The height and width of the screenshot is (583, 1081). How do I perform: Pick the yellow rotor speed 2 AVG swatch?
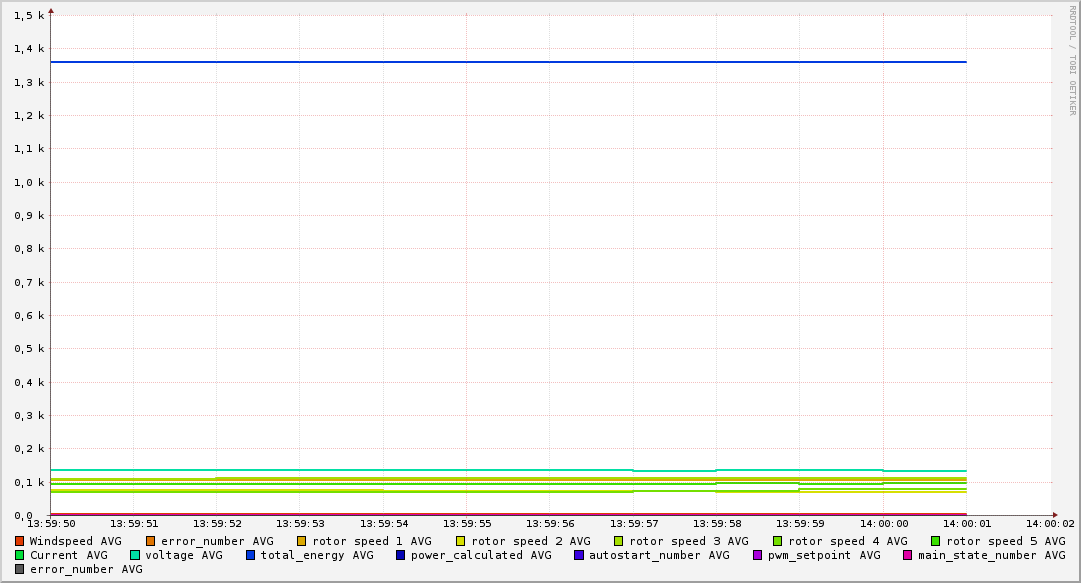point(461,541)
